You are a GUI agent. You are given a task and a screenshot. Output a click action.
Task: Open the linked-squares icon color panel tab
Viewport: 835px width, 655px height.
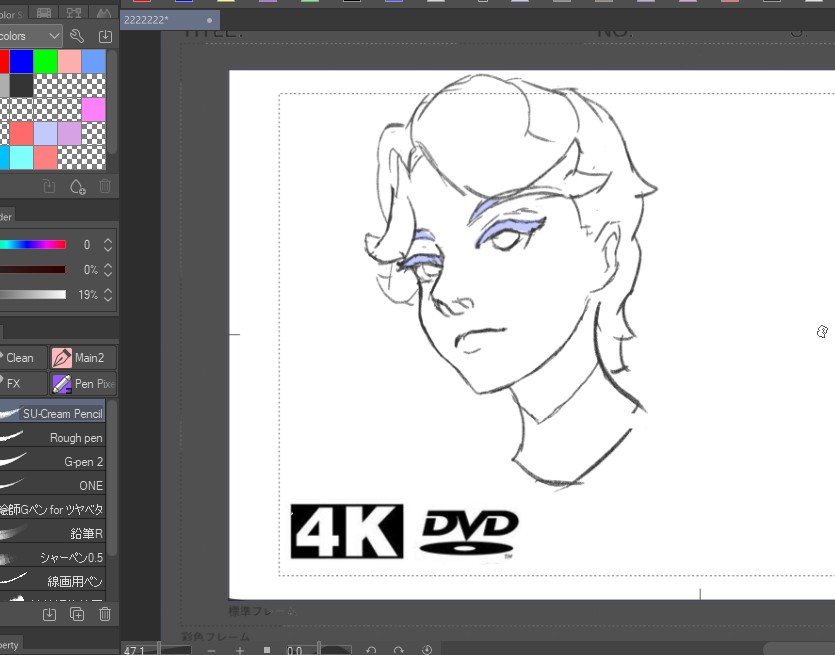pos(73,13)
